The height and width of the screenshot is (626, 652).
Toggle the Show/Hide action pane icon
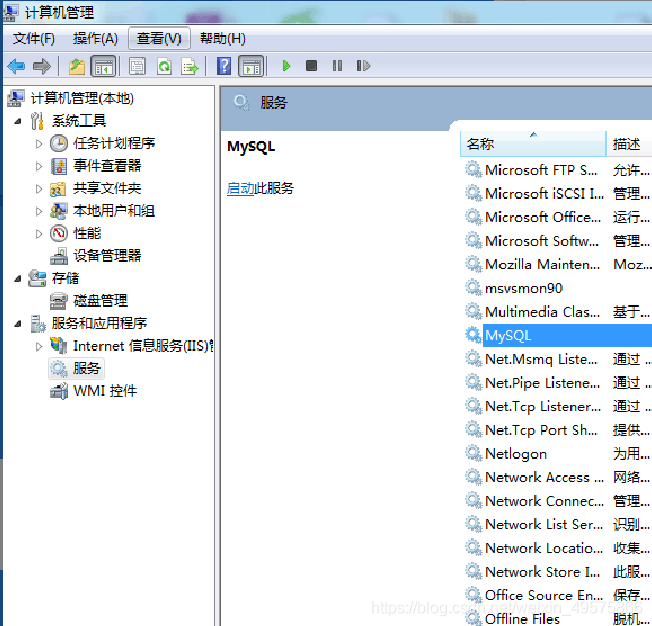pyautogui.click(x=251, y=66)
